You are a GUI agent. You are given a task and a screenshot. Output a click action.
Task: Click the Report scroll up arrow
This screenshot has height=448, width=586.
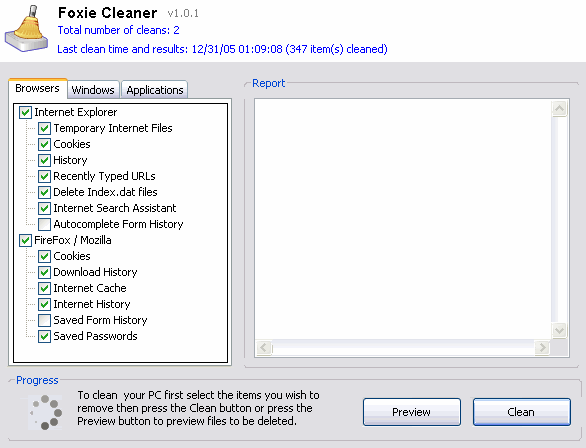click(x=559, y=109)
